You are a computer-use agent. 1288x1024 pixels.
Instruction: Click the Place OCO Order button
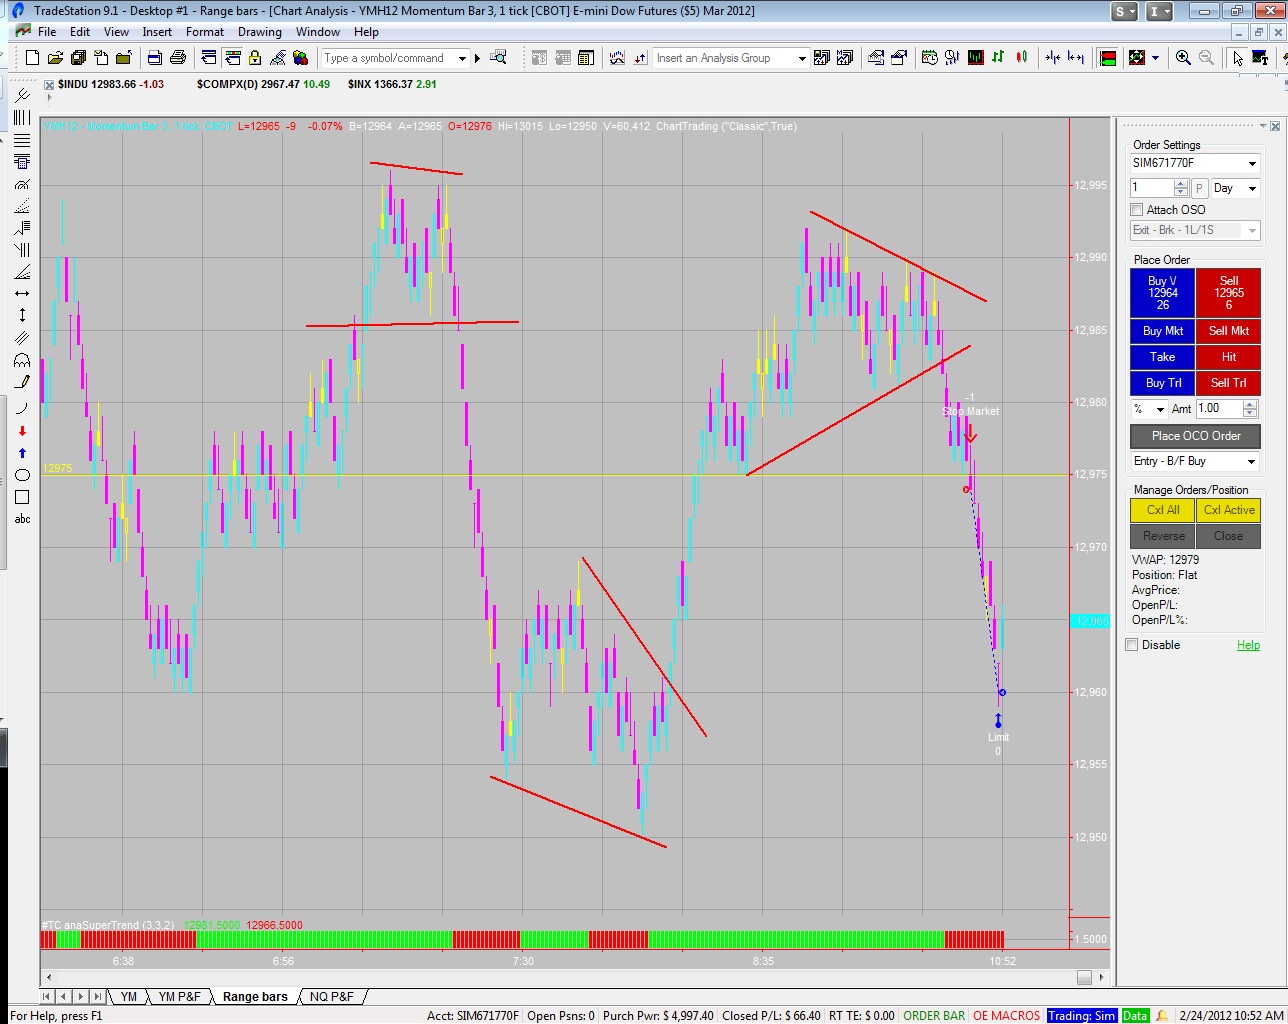1196,436
